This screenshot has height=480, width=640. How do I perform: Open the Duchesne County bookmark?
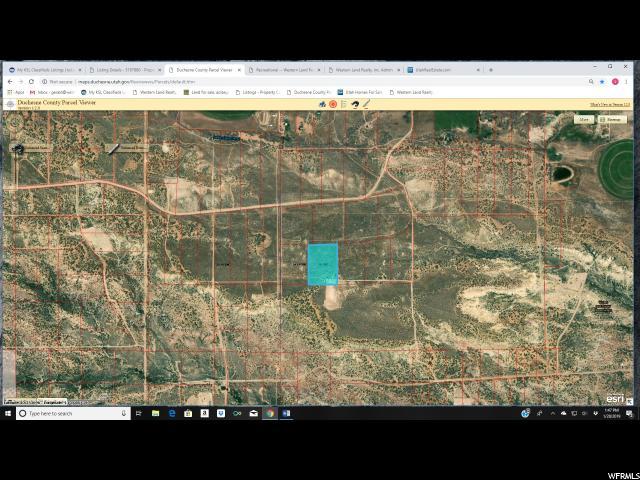coord(309,93)
